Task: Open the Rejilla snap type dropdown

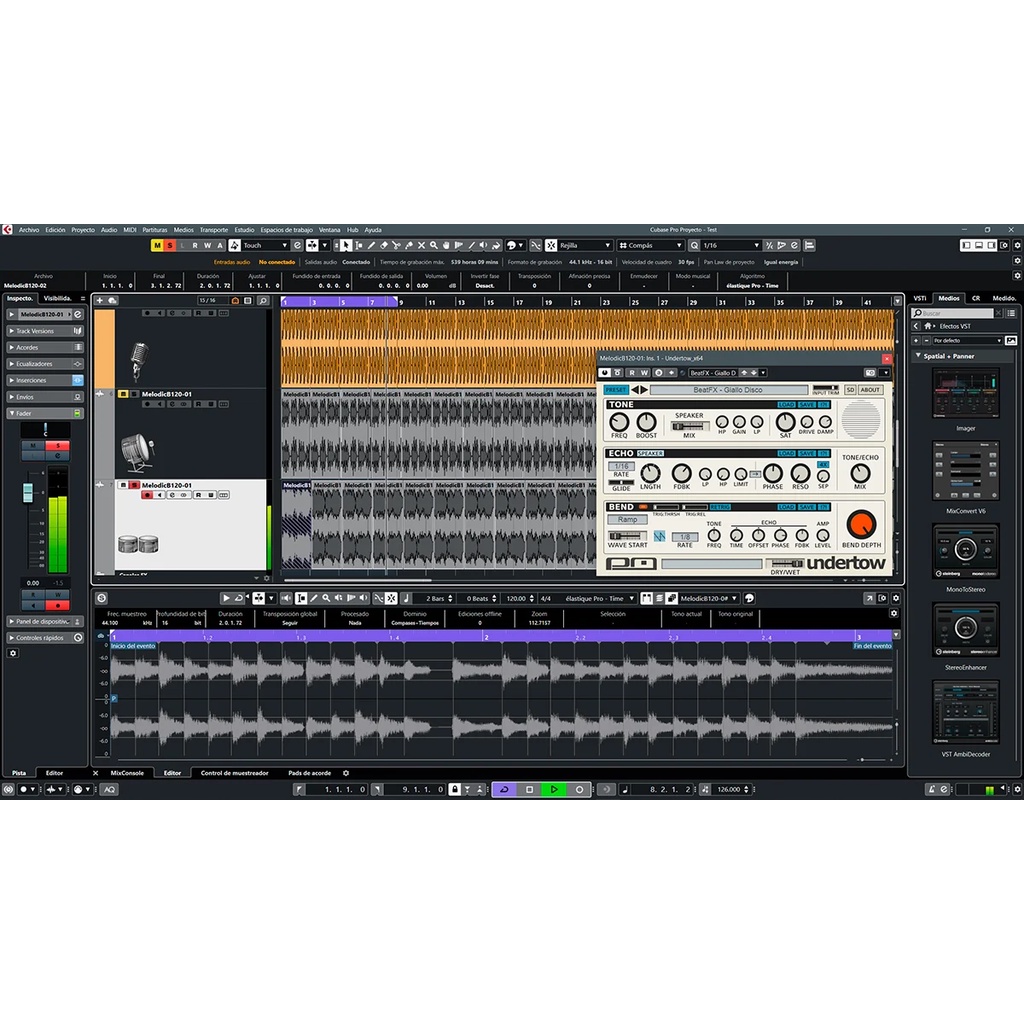Action: (x=585, y=246)
